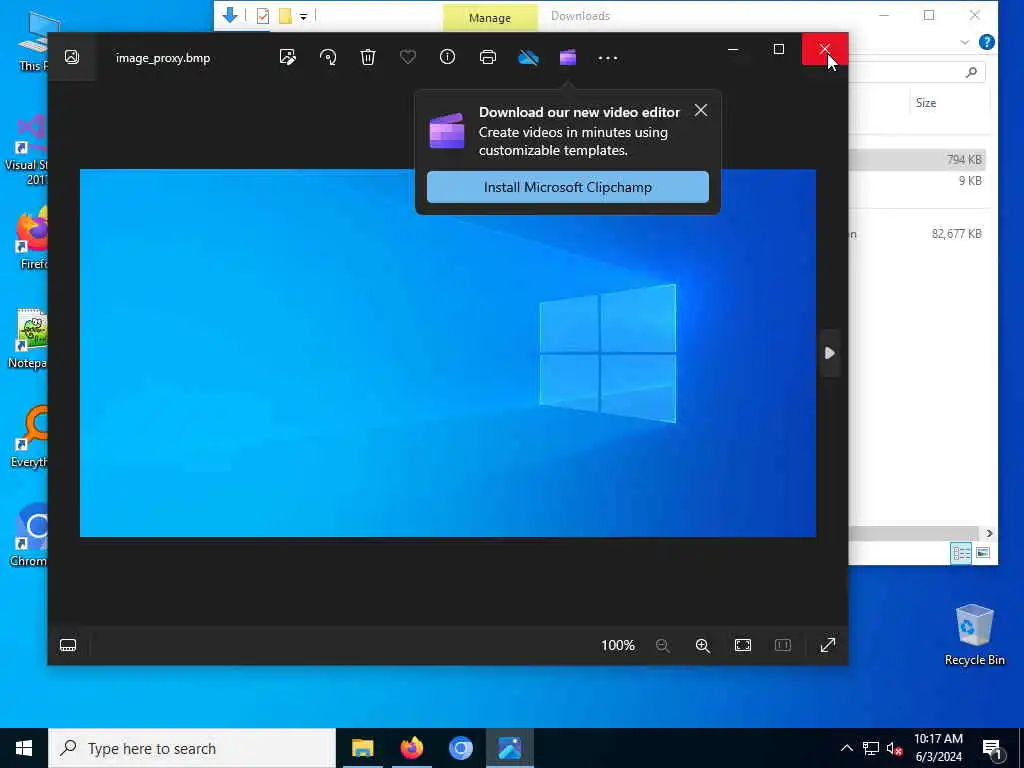
Task: Select the Recycle Bin desktop icon
Action: tap(974, 635)
